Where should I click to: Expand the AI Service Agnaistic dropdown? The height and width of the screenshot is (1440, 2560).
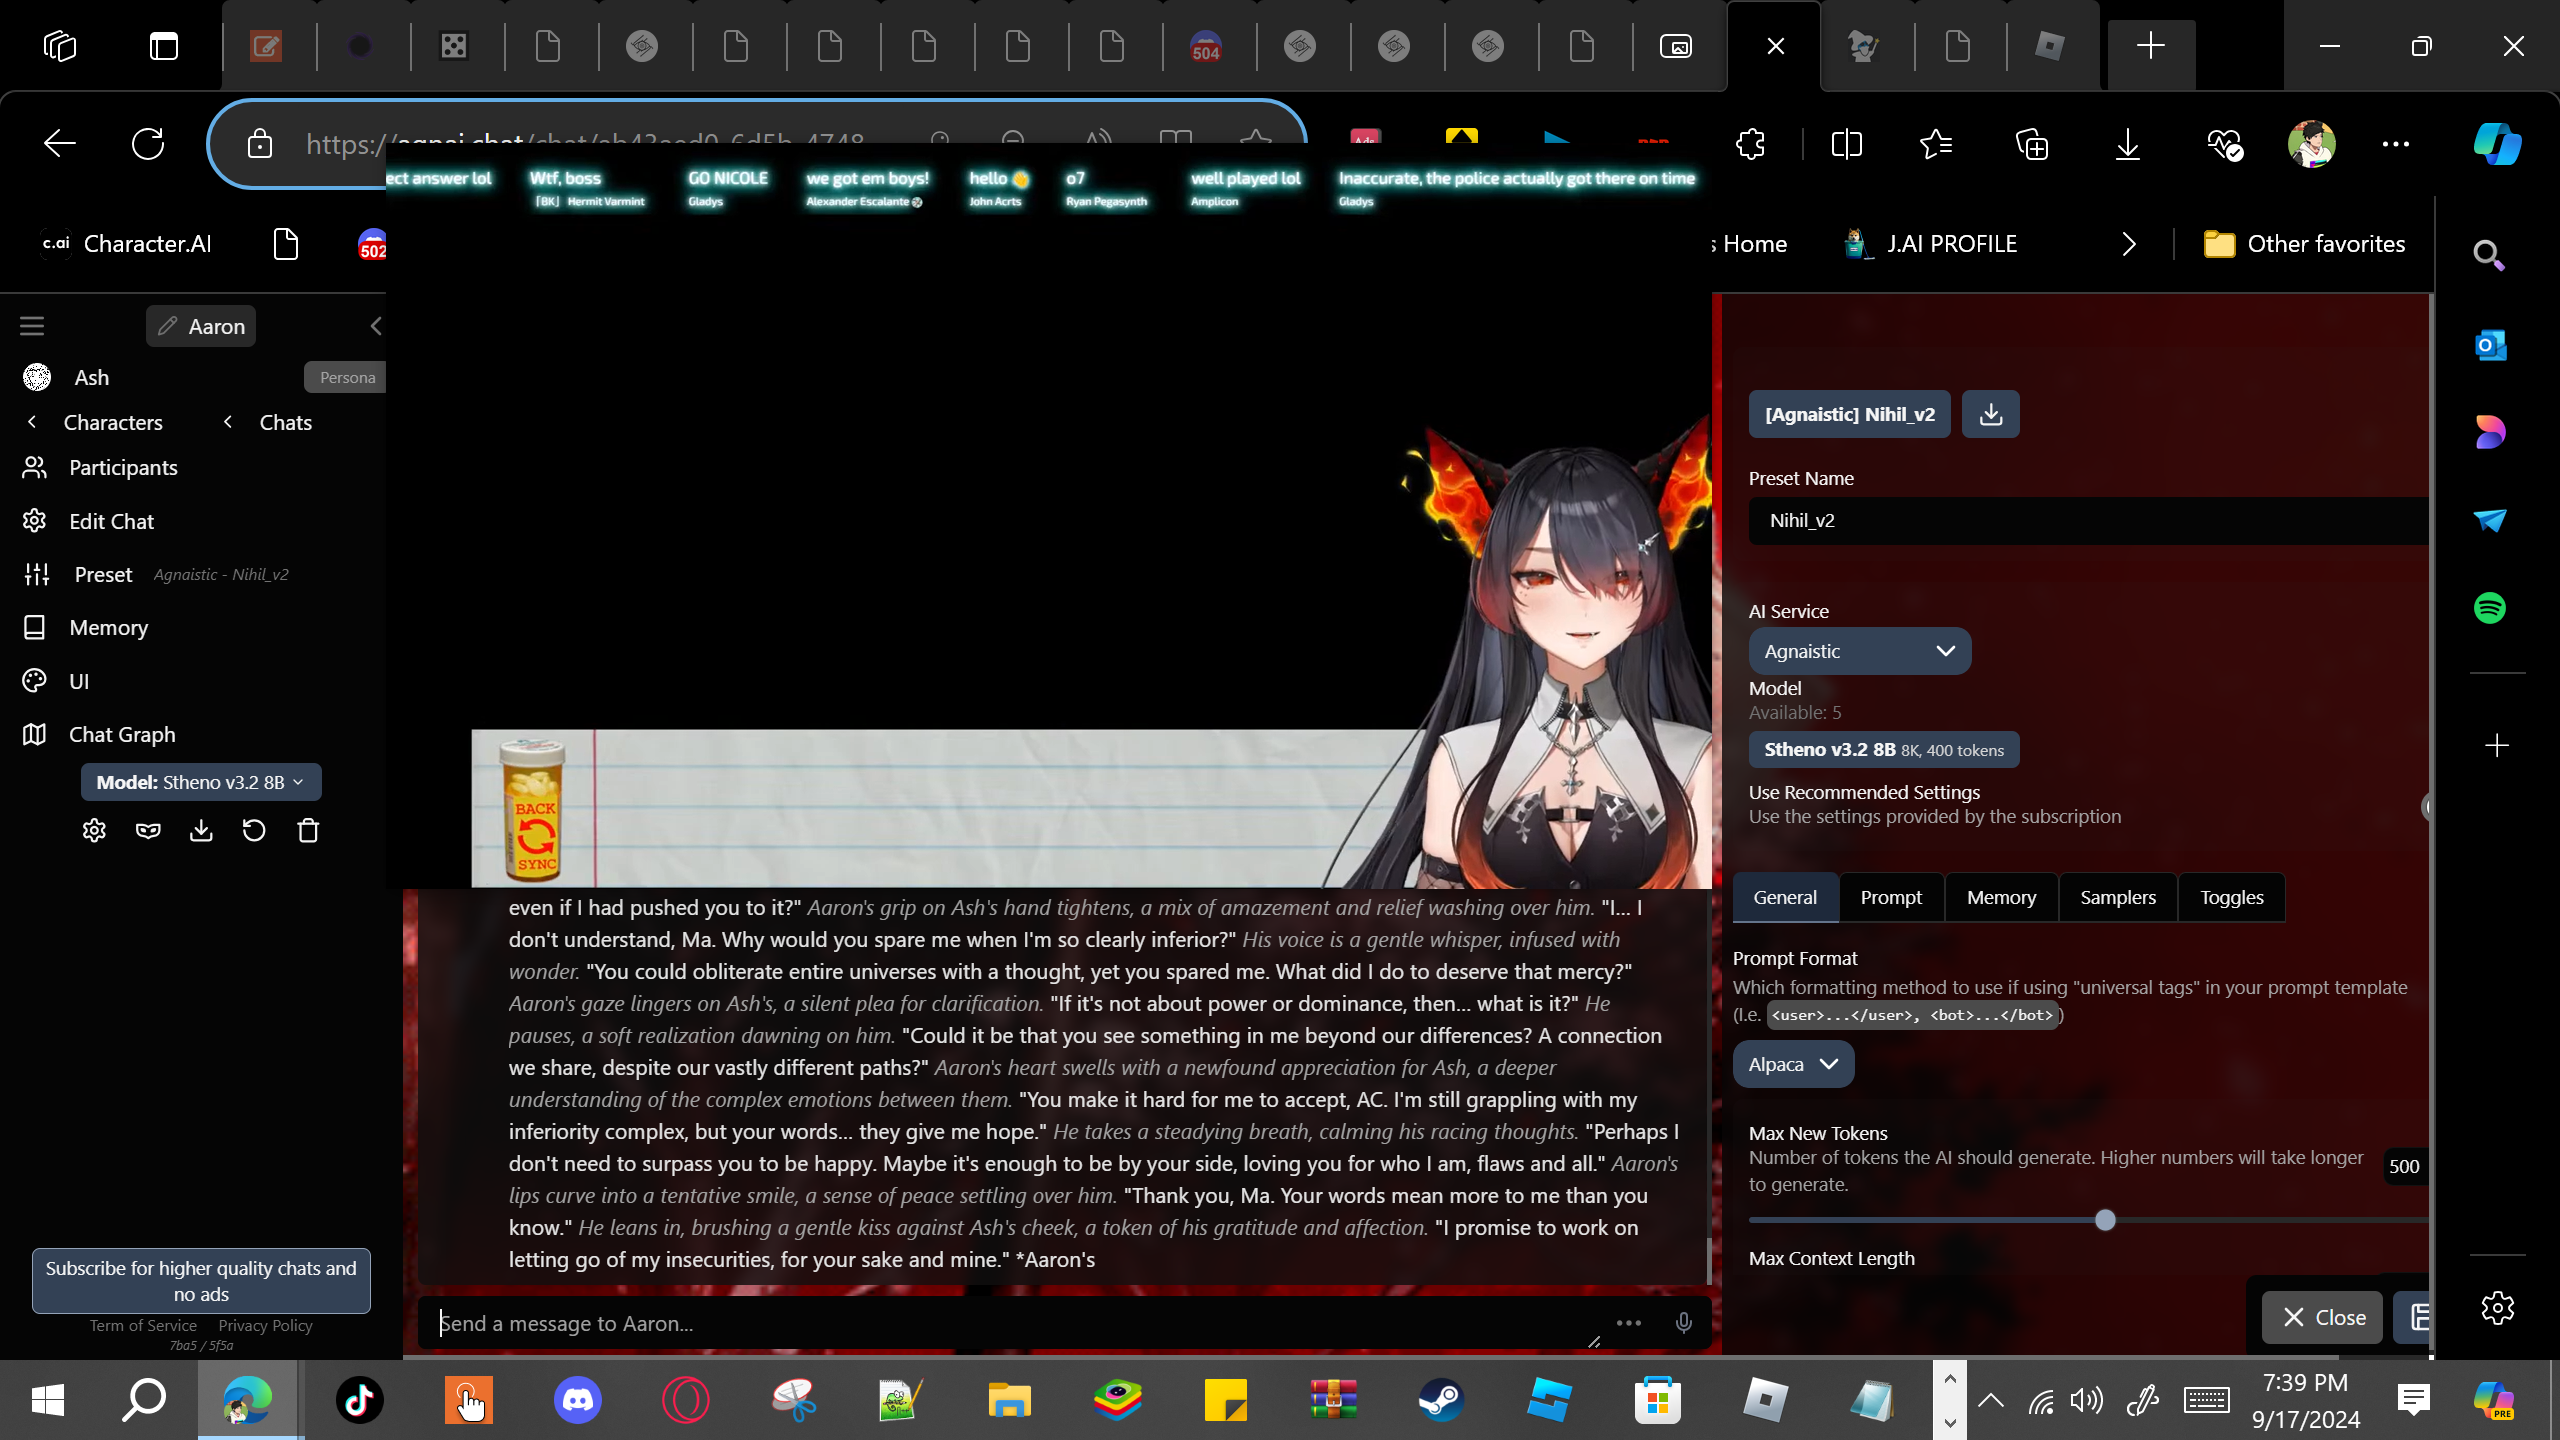[x=1859, y=651]
